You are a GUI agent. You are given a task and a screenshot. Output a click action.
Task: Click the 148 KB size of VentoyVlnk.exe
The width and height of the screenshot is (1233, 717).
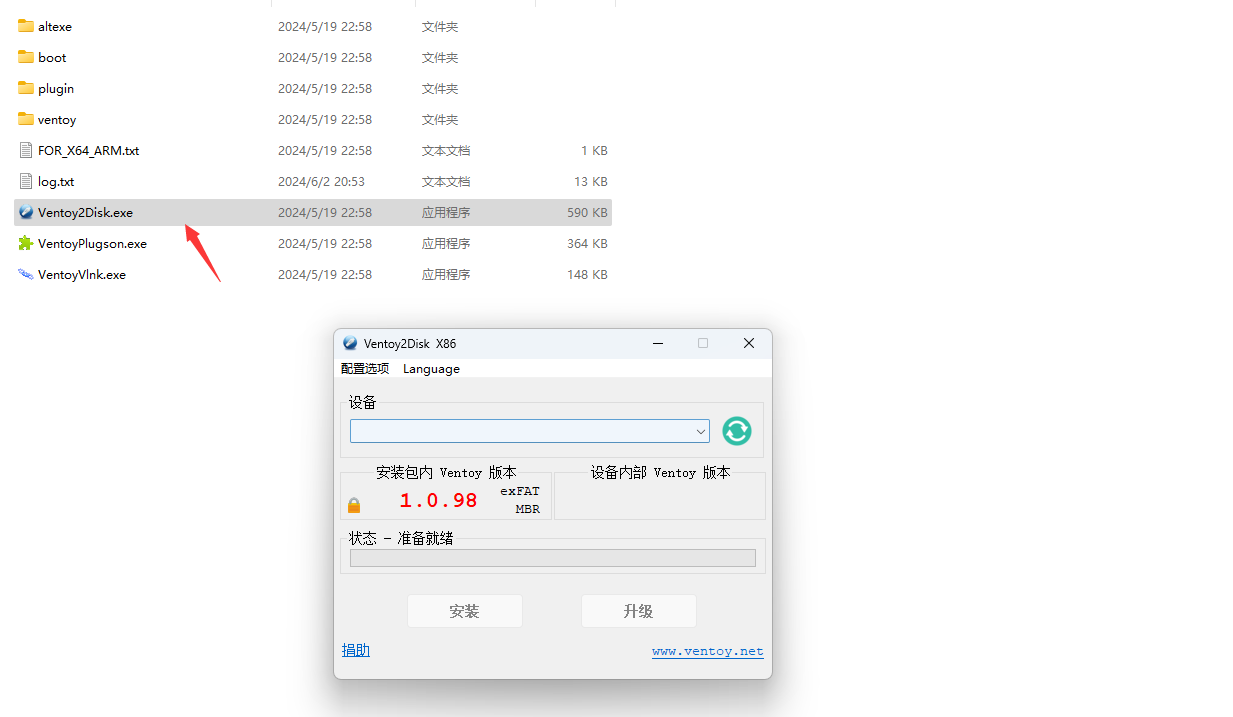click(x=587, y=274)
